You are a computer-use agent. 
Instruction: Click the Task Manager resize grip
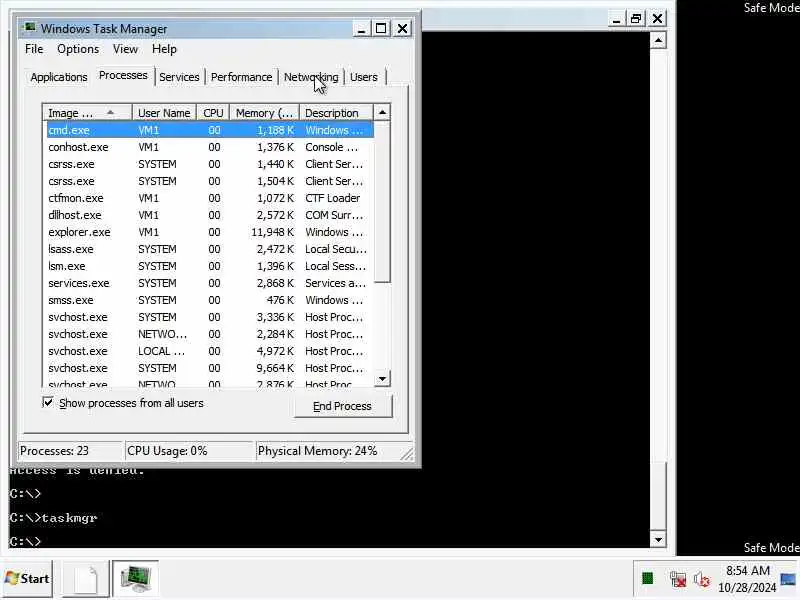[407, 454]
